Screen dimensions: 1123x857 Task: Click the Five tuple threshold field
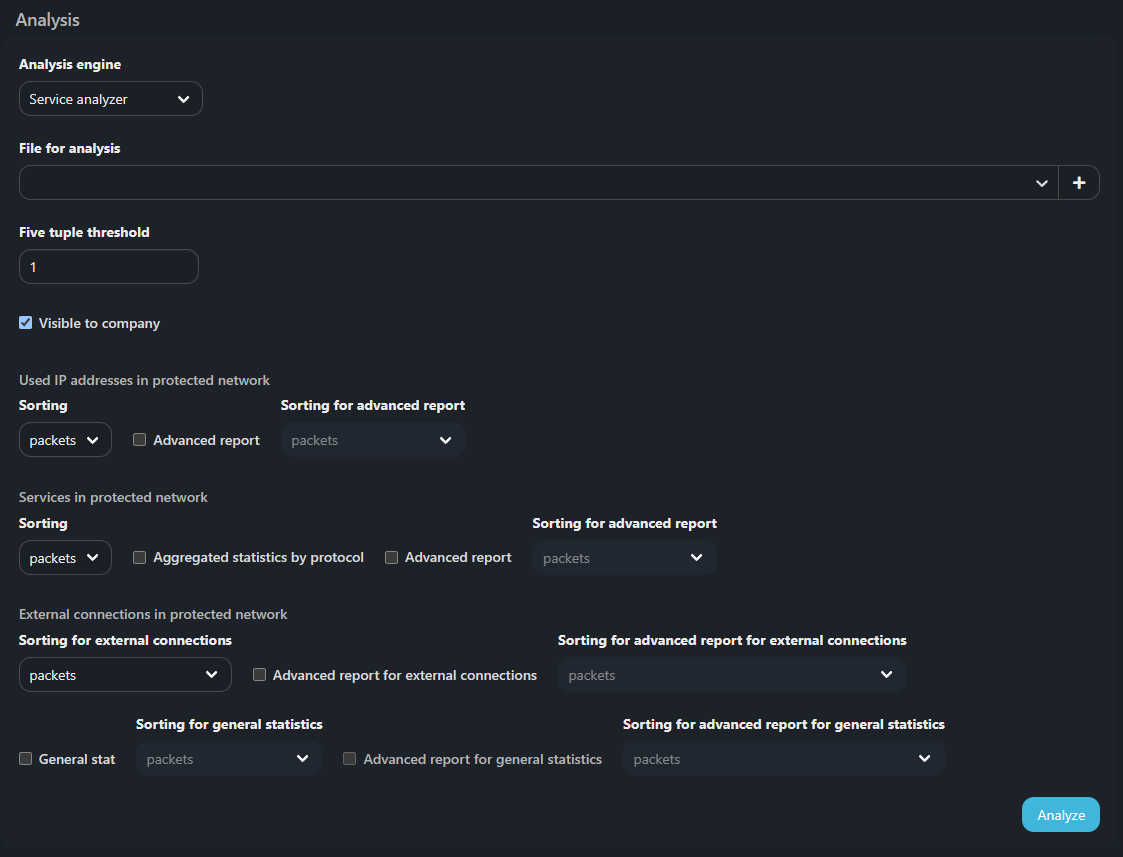point(108,267)
